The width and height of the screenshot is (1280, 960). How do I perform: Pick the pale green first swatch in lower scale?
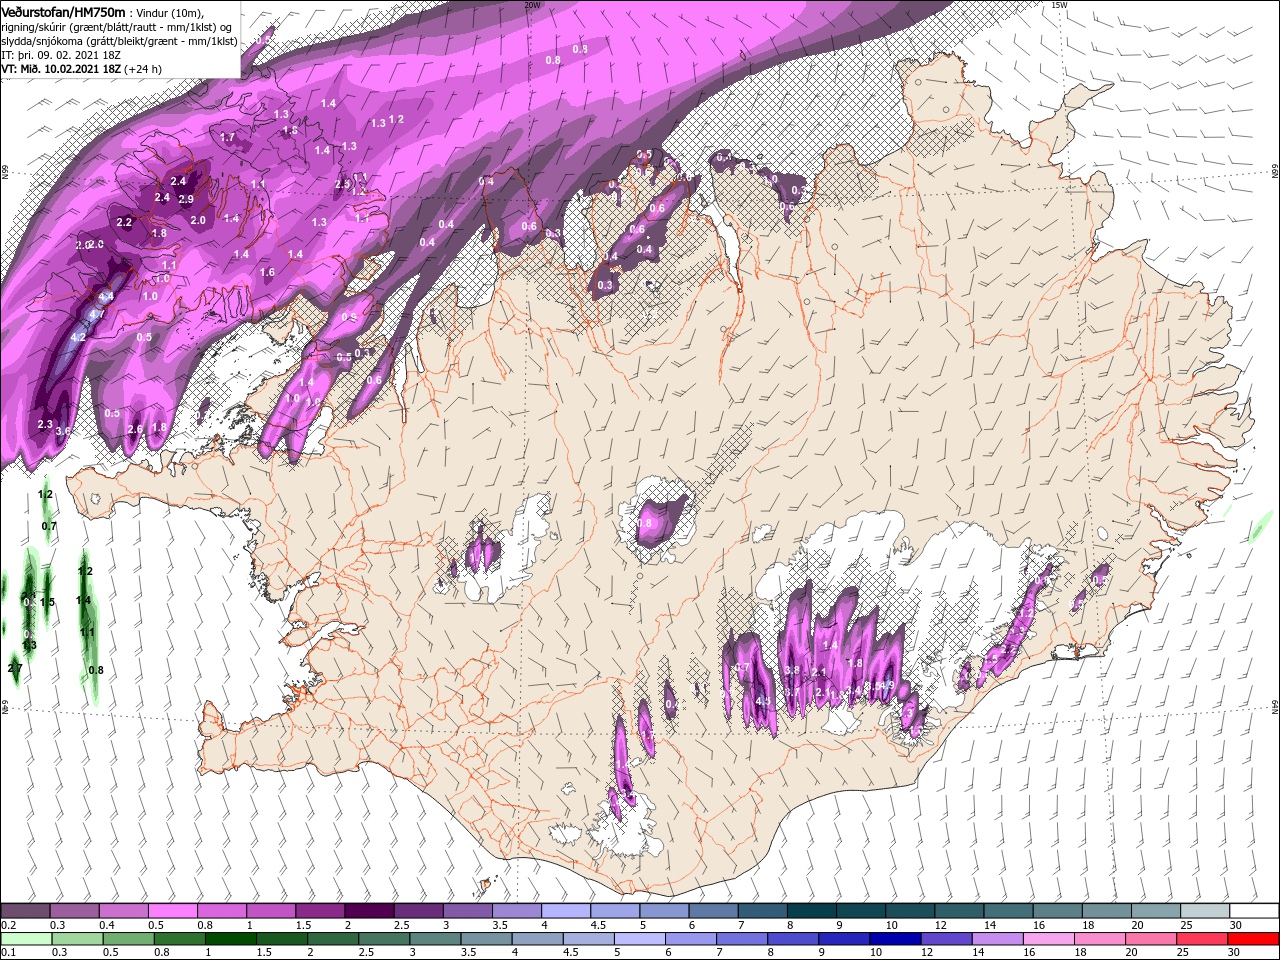[x=25, y=939]
